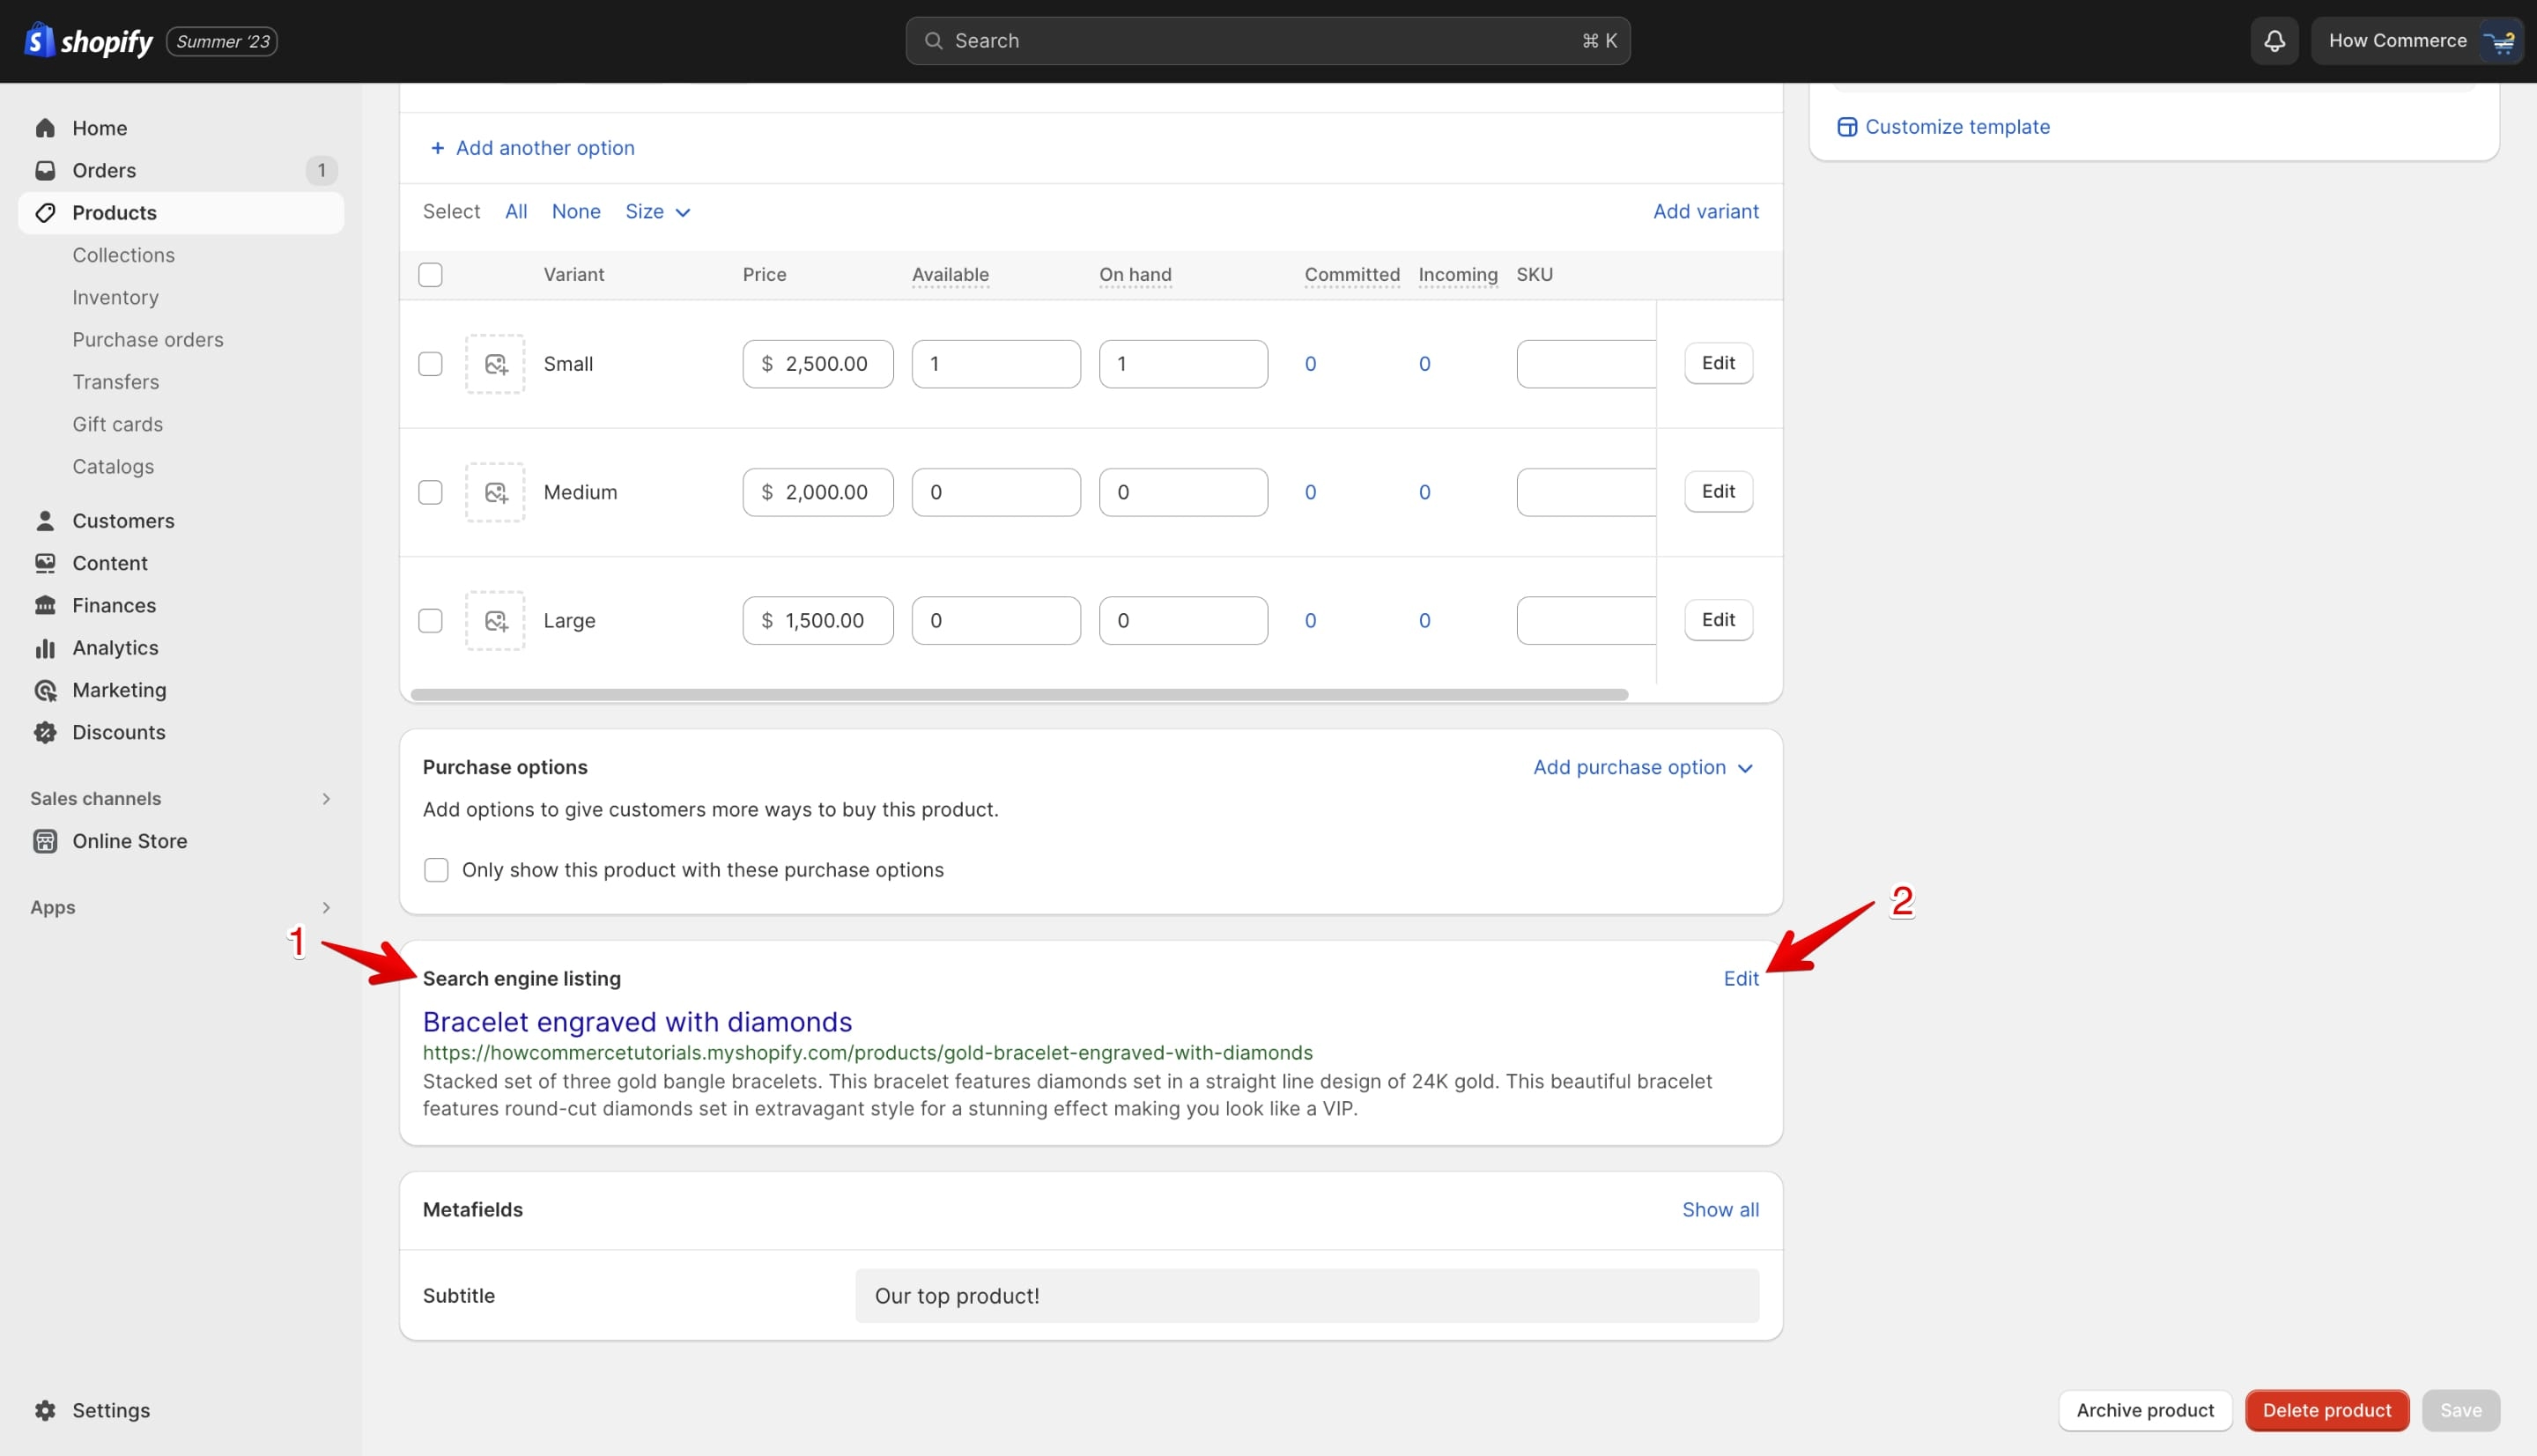Click the Customize template link
This screenshot has width=2537, height=1456.
click(x=1957, y=127)
